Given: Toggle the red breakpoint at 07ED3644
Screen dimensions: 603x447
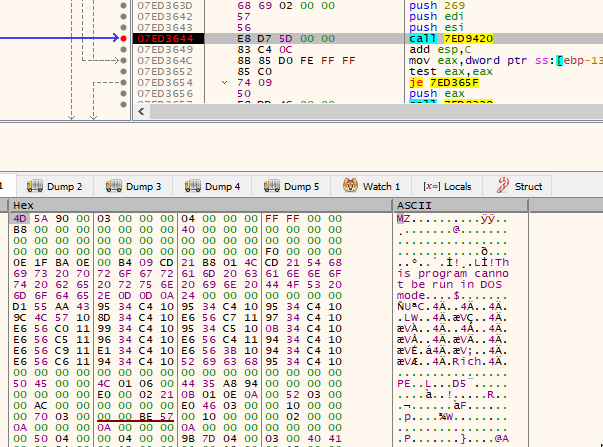Looking at the screenshot, I should (x=123, y=38).
